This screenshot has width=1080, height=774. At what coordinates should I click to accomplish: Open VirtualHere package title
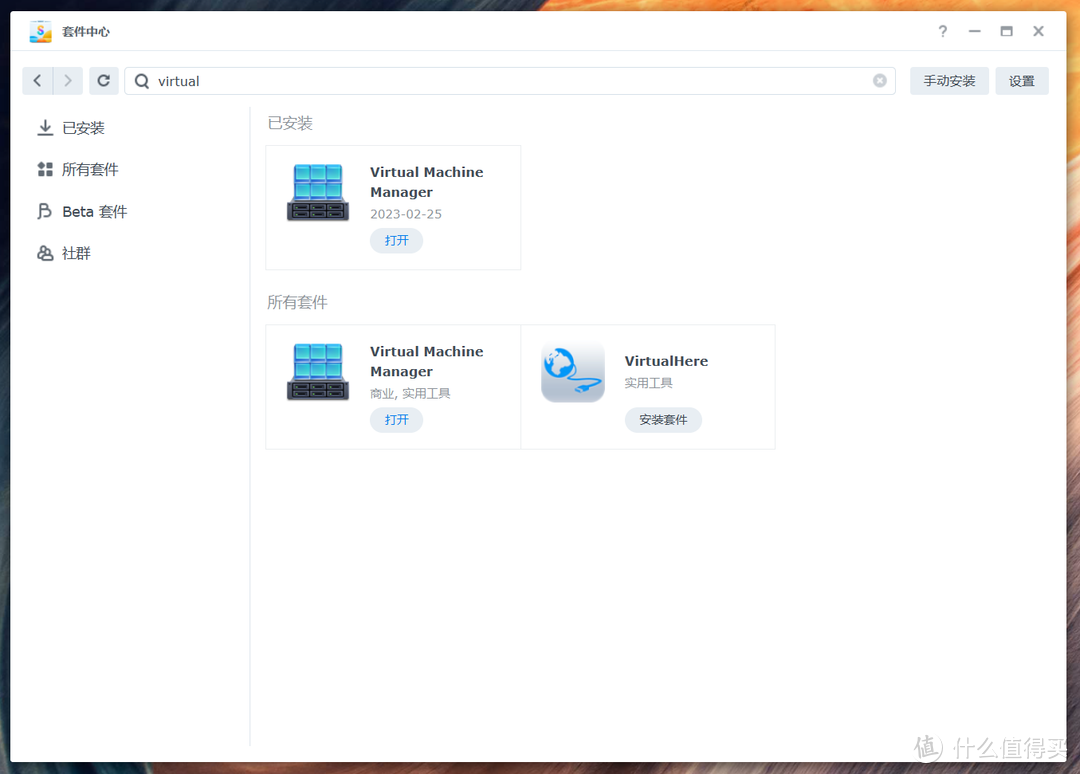pos(666,361)
